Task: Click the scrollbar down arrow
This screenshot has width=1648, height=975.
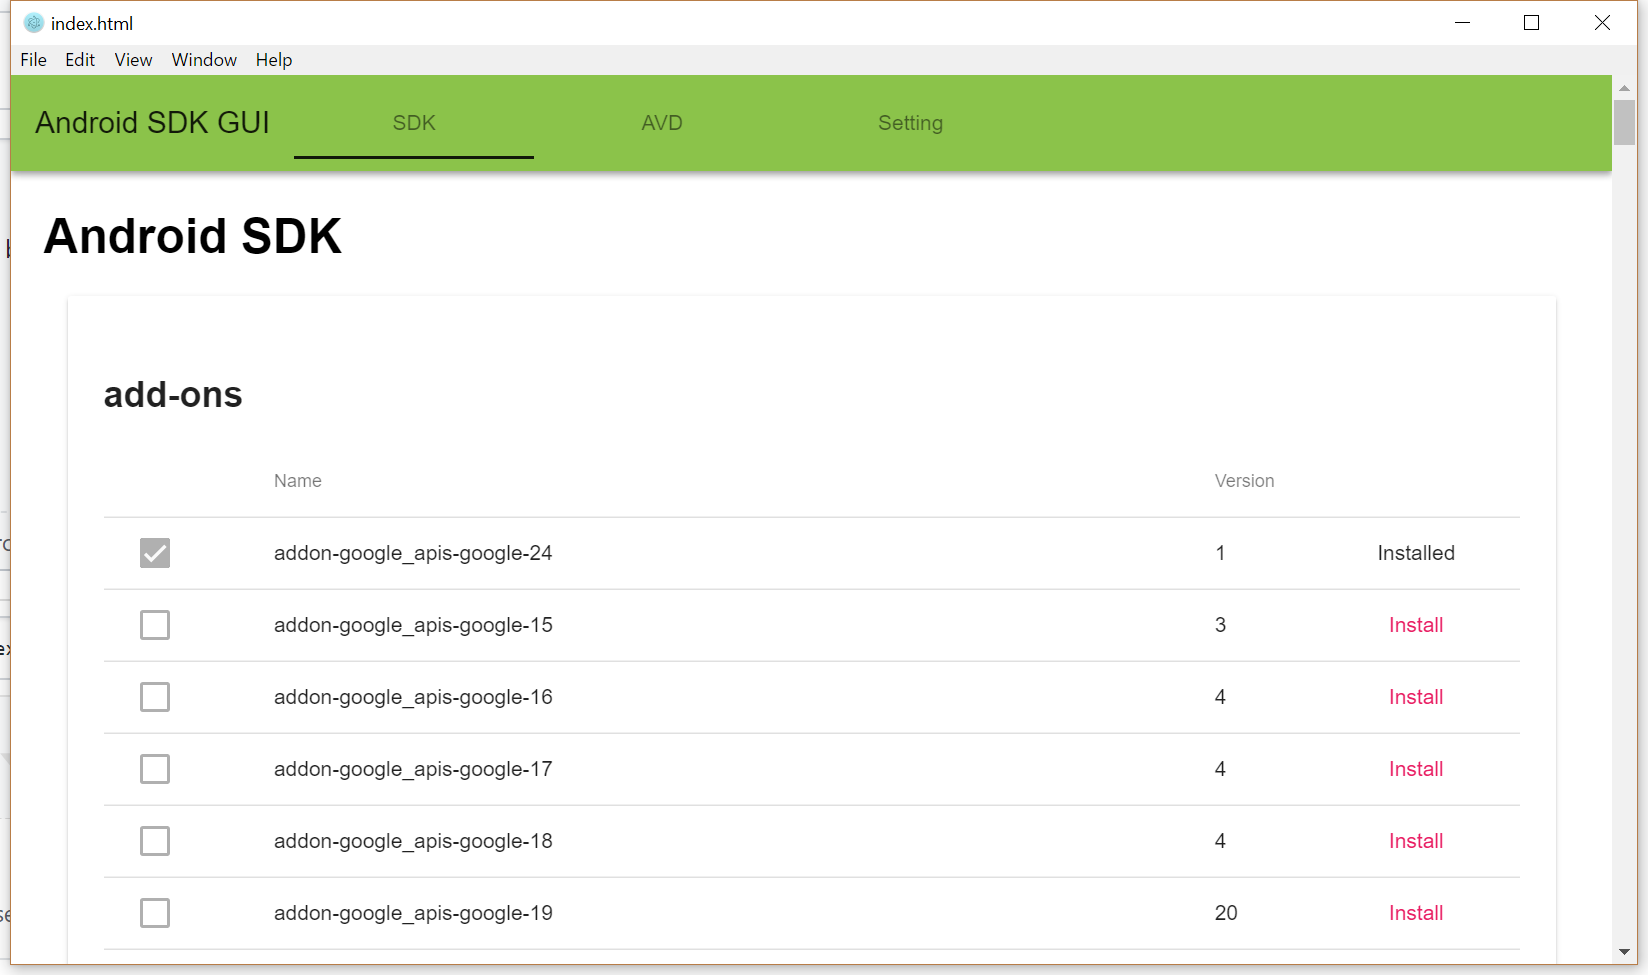Action: click(x=1624, y=952)
